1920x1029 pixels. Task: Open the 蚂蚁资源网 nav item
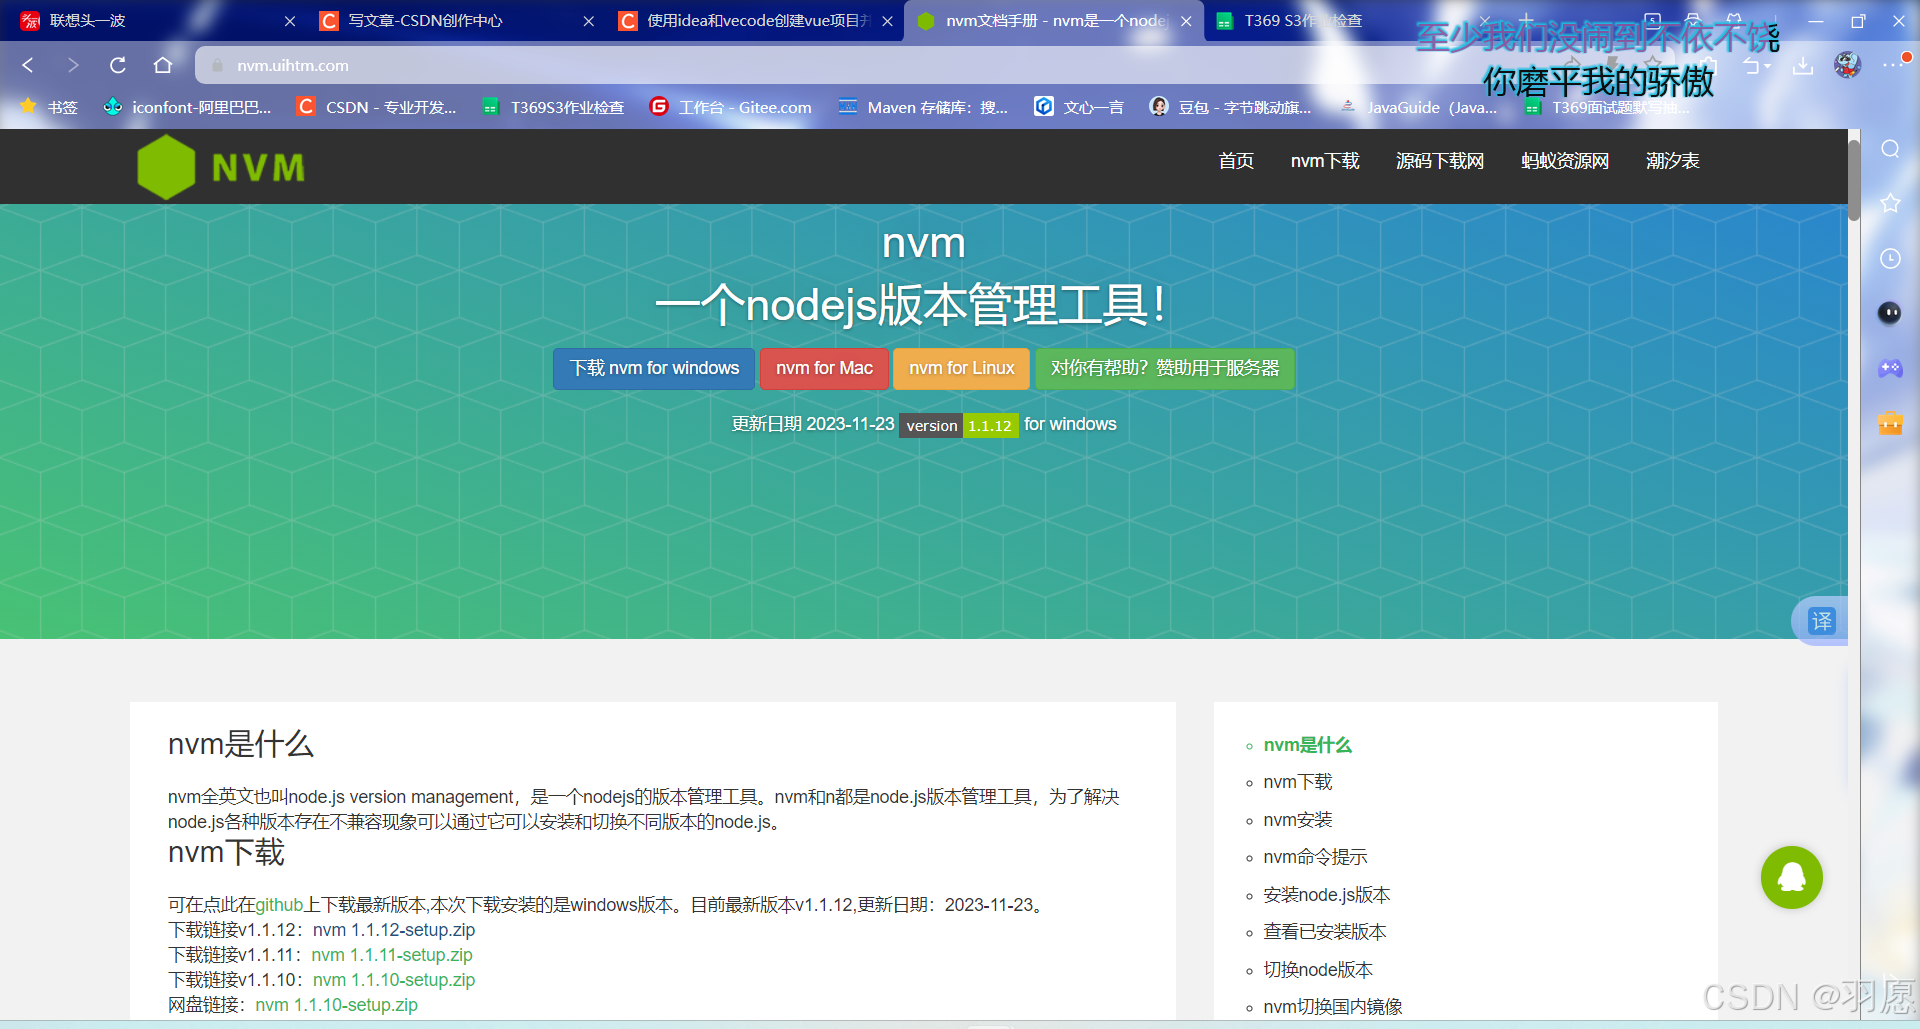1565,161
